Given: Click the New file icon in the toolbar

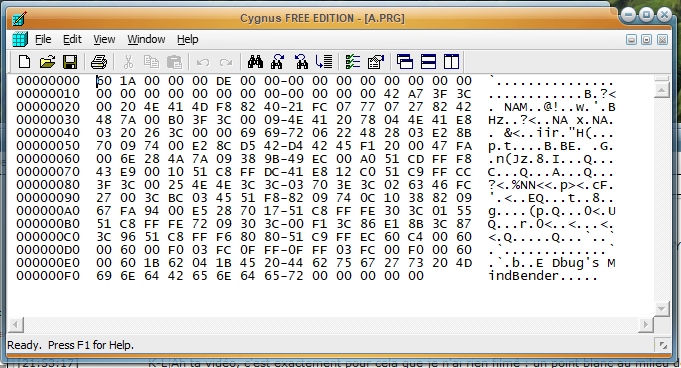Looking at the screenshot, I should tap(24, 62).
